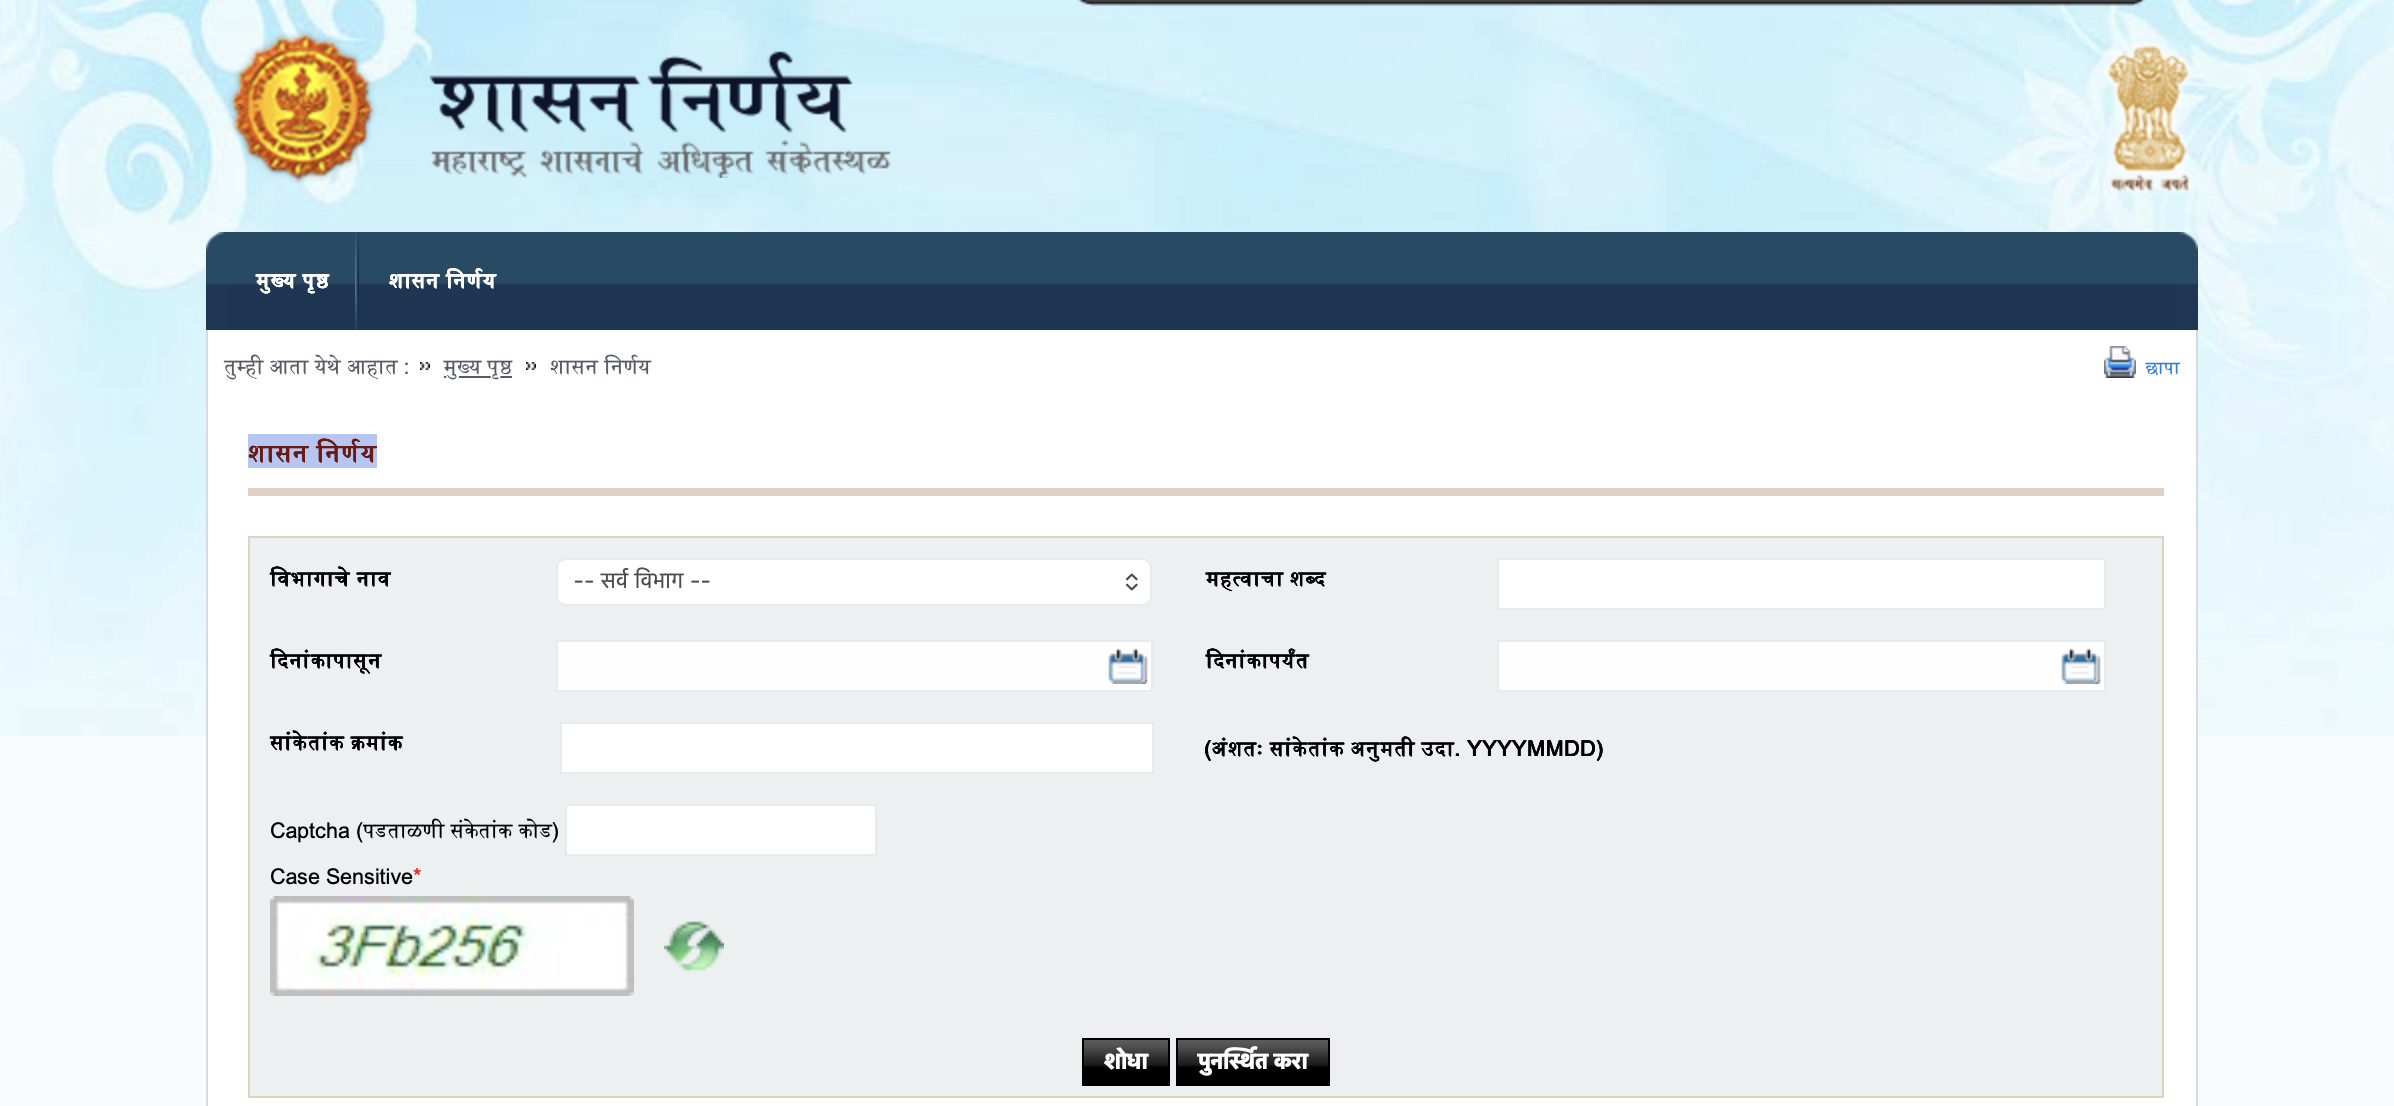Image resolution: width=2394 pixels, height=1106 pixels.
Task: Click the Indian national emblem icon
Action: click(x=2149, y=112)
